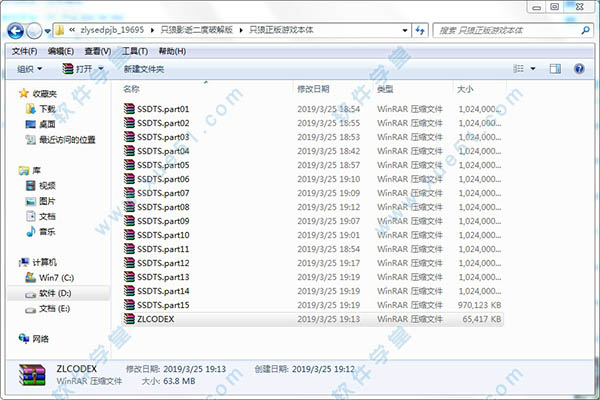Open the view options dropdown arrow

point(533,69)
